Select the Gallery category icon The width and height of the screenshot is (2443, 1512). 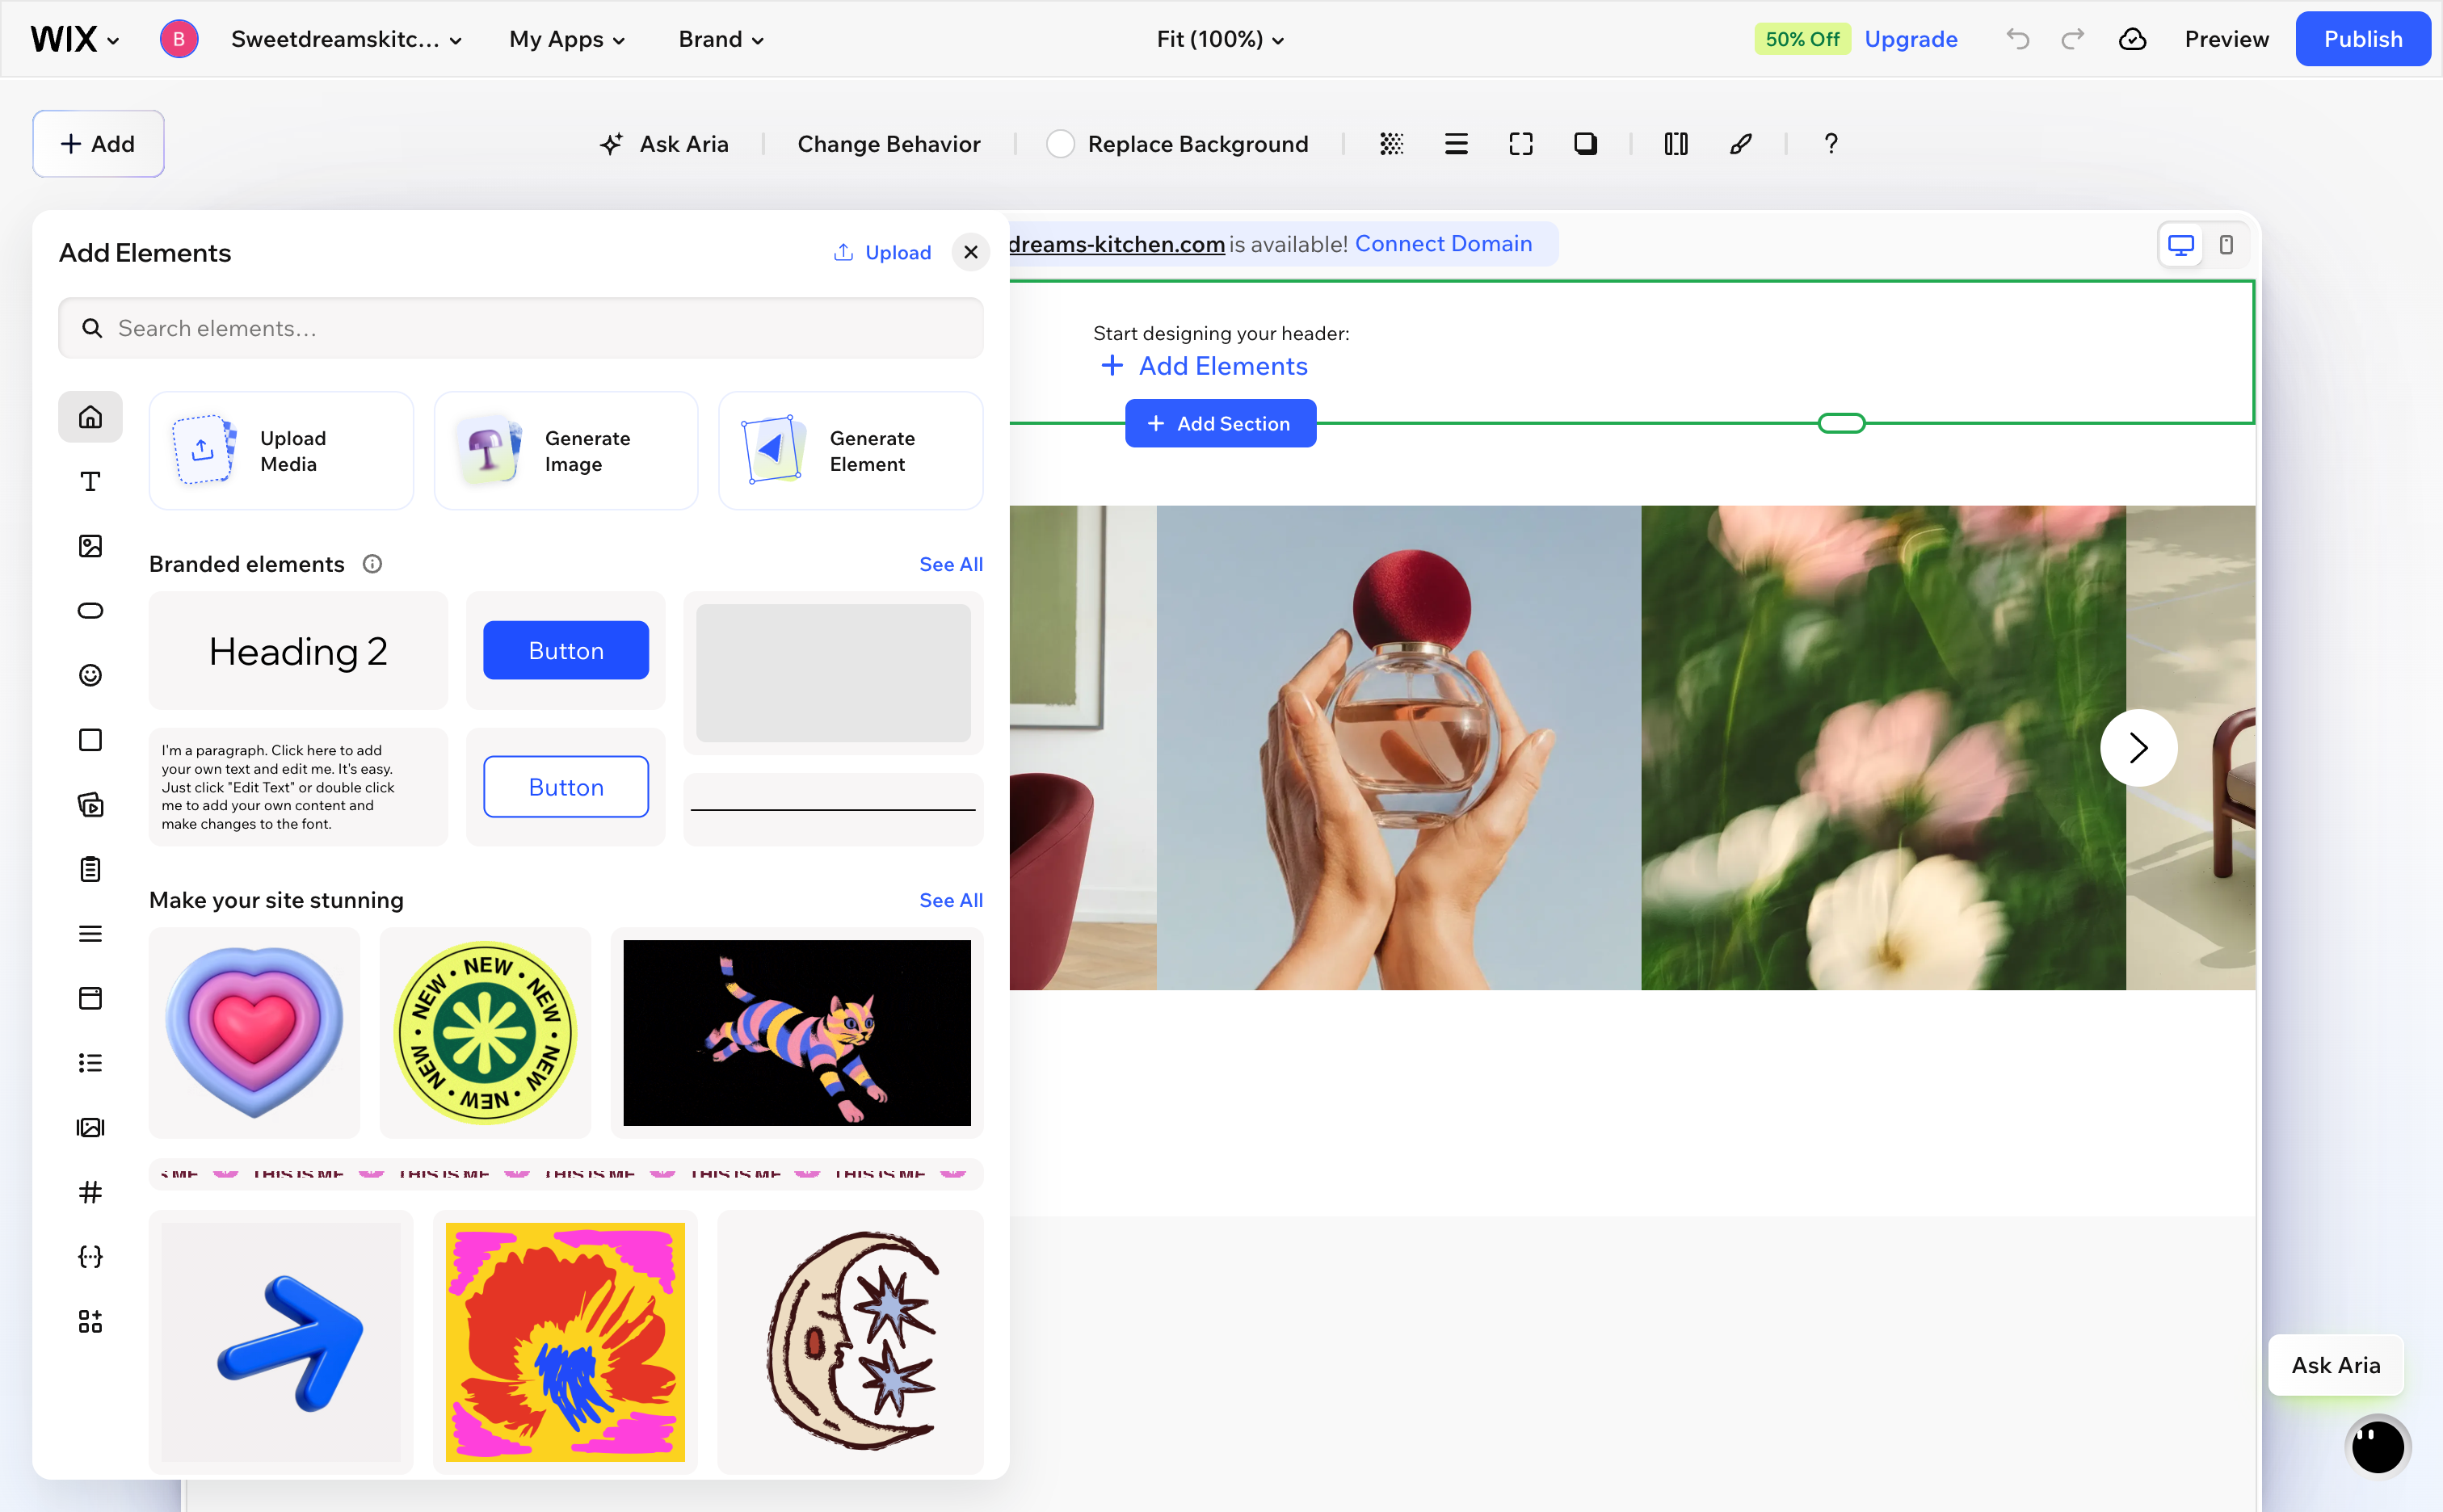click(90, 1127)
